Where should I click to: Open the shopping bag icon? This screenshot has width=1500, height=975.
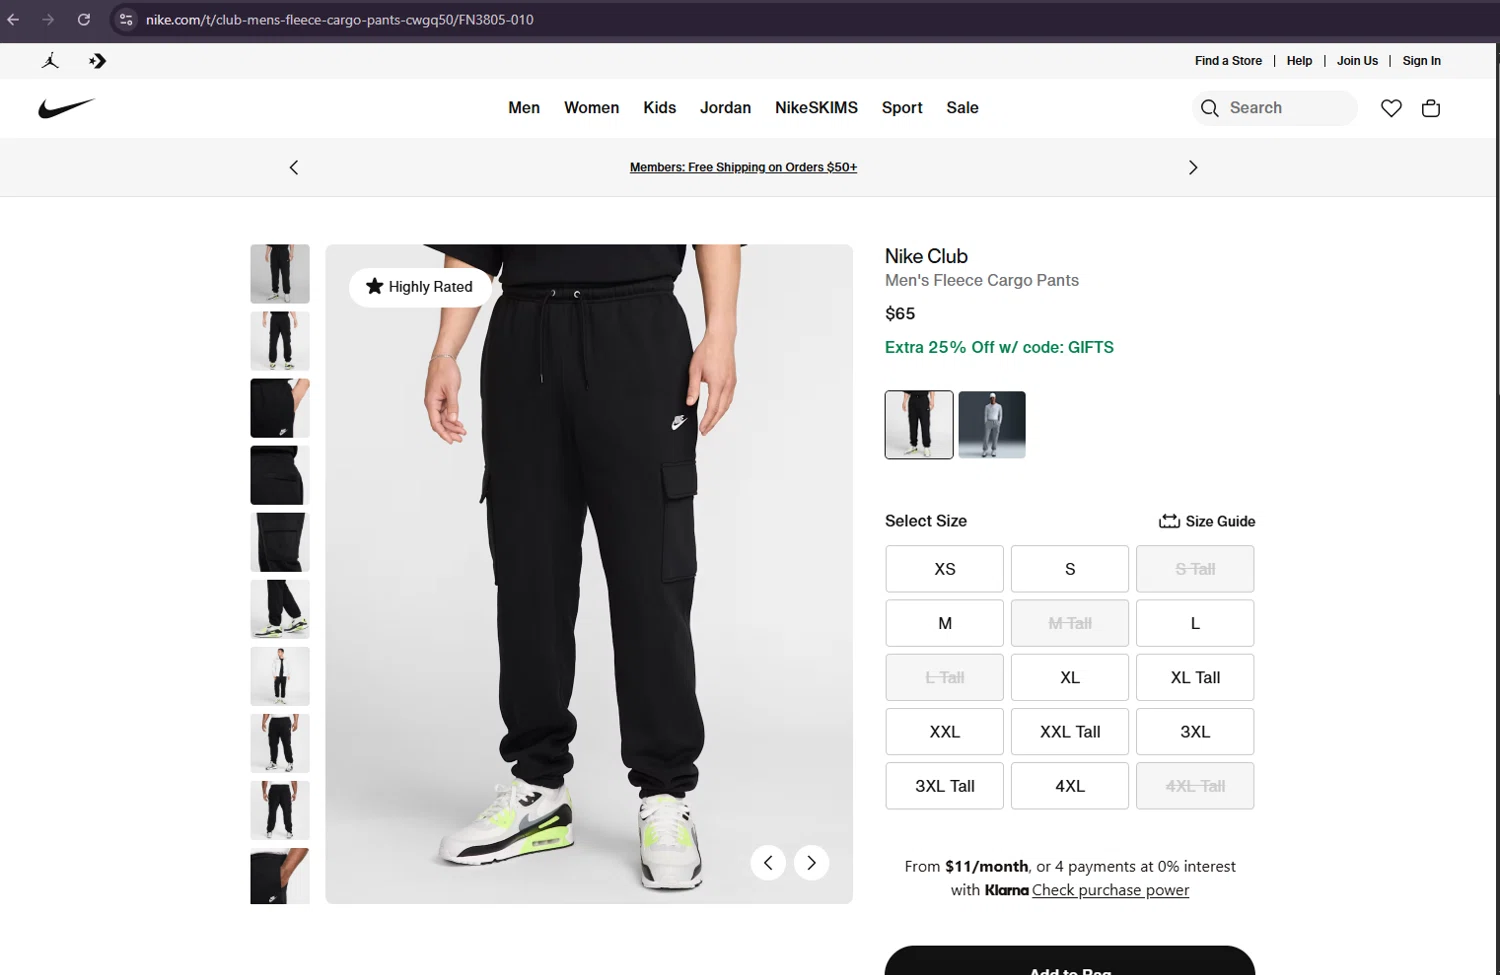[1431, 108]
